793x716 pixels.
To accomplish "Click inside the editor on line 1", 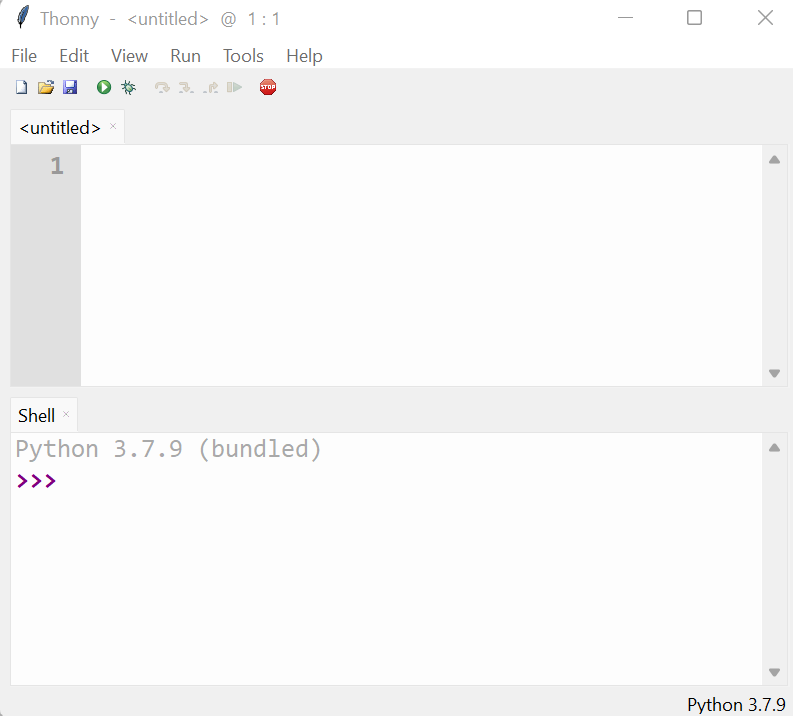I will [421, 166].
